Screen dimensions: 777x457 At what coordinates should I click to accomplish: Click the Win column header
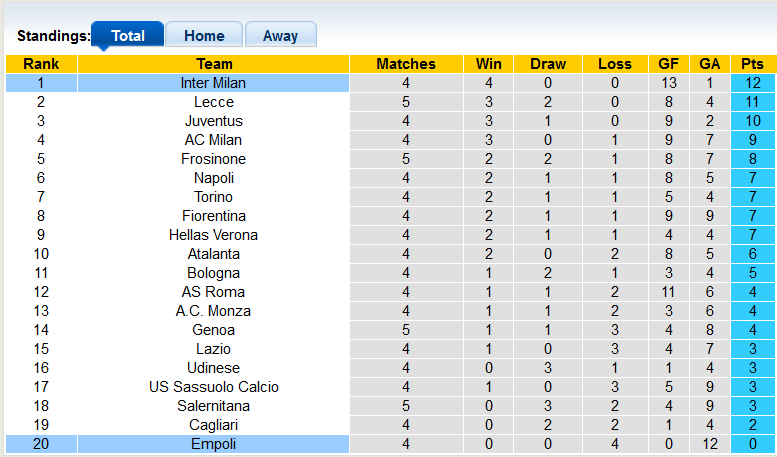489,64
